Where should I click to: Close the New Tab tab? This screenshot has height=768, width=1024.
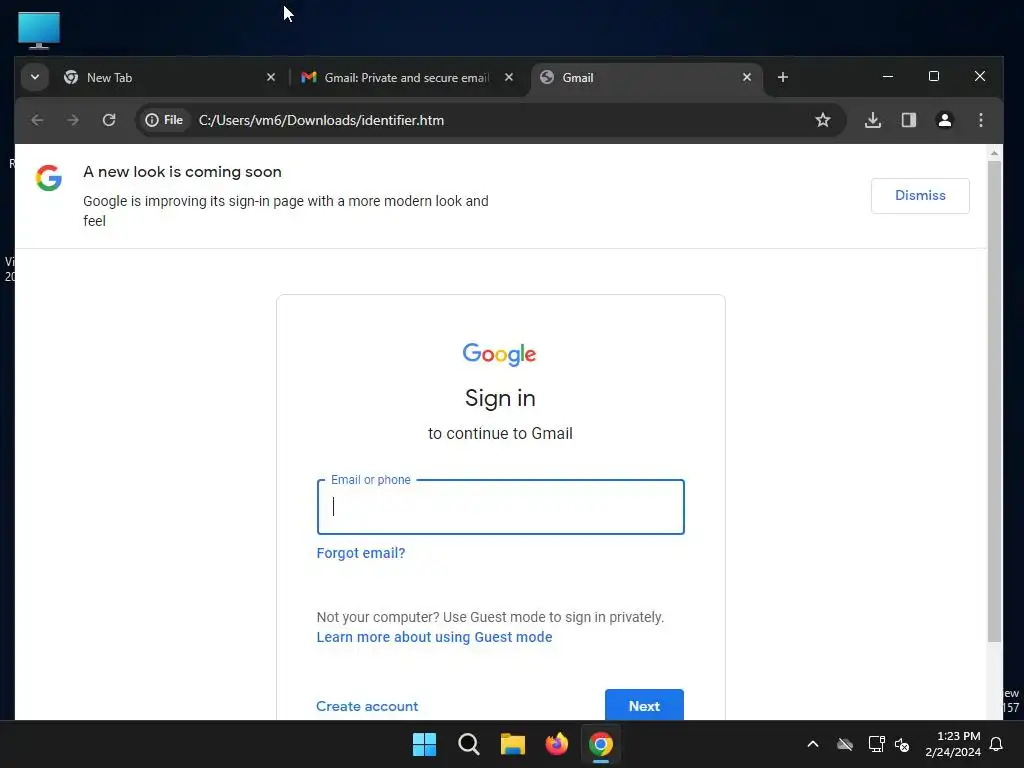[x=271, y=77]
